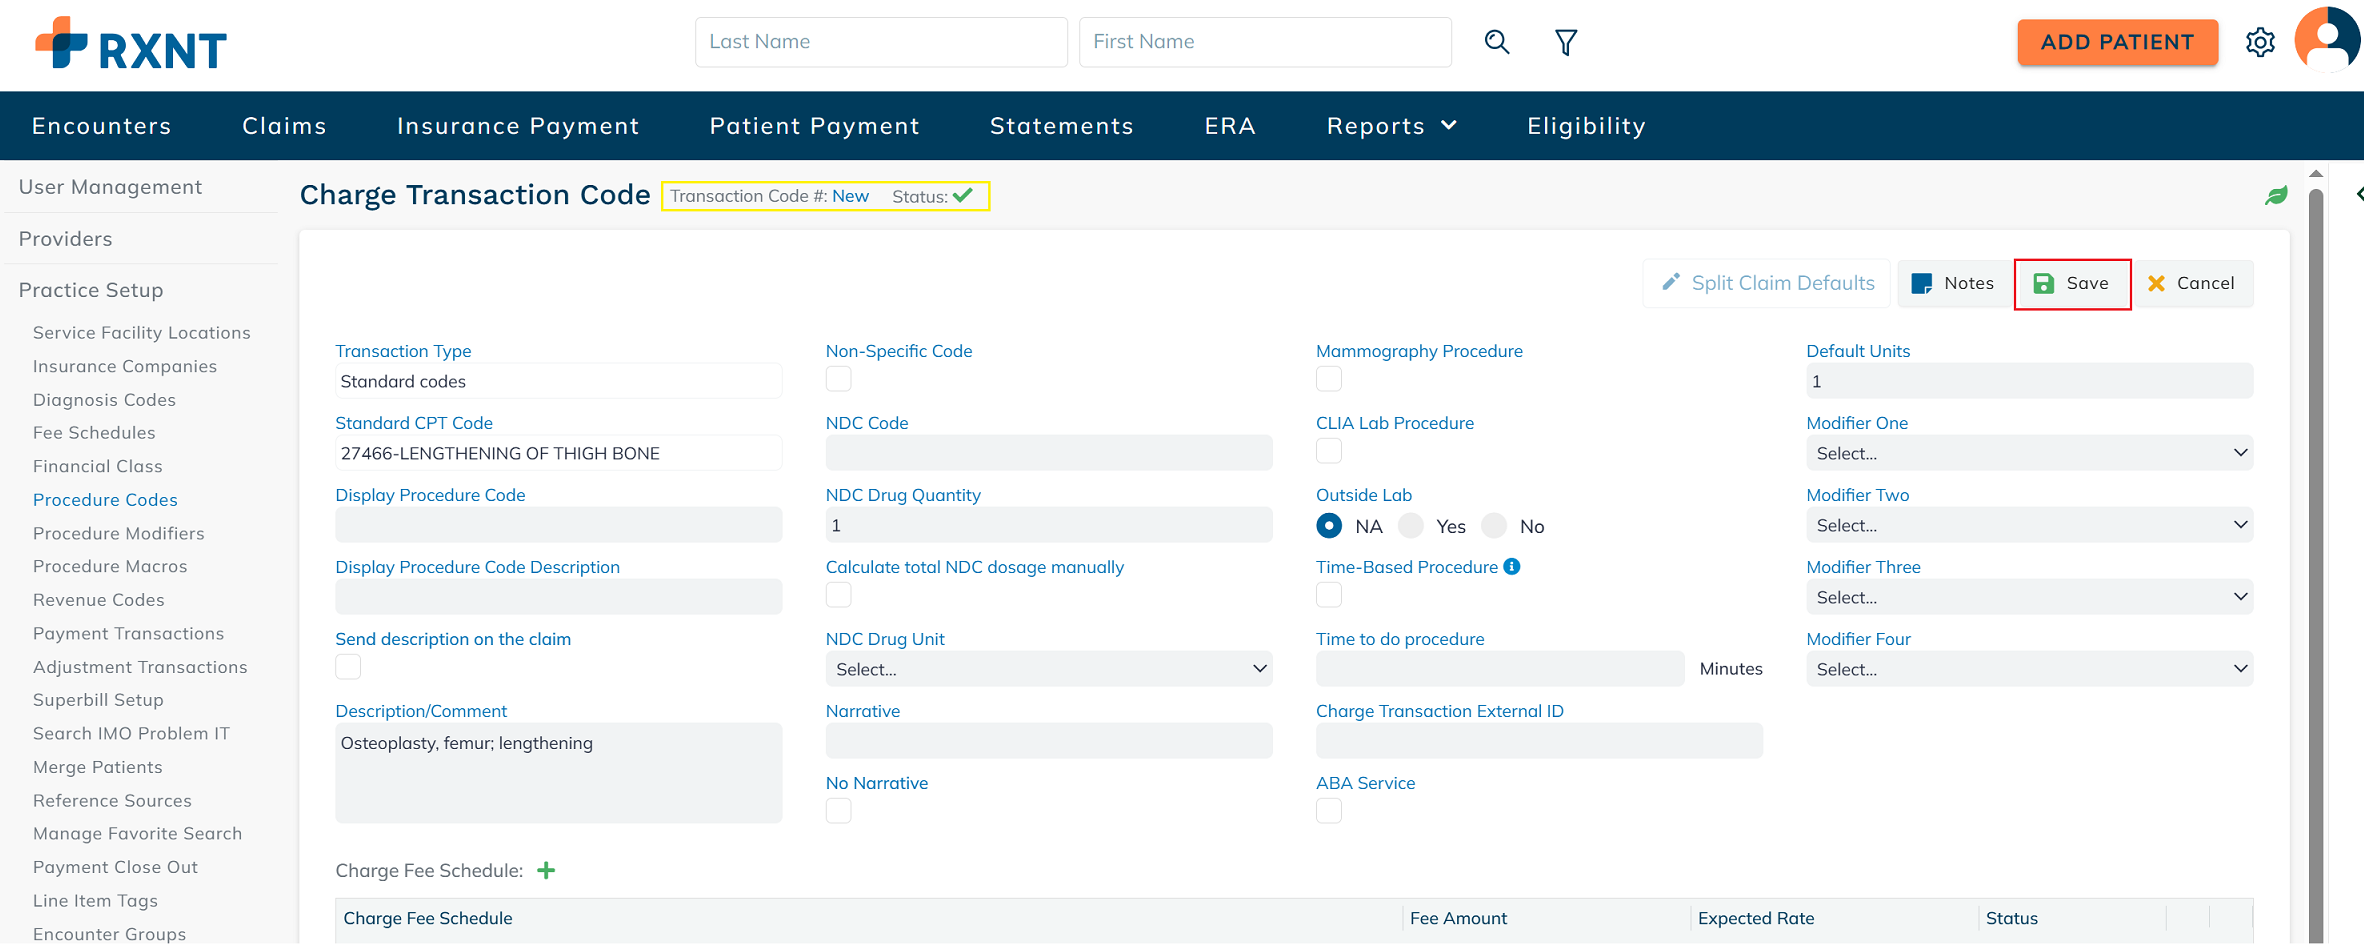Check Send description on the claim
Viewport: 2364px width, 946px height.
click(348, 667)
